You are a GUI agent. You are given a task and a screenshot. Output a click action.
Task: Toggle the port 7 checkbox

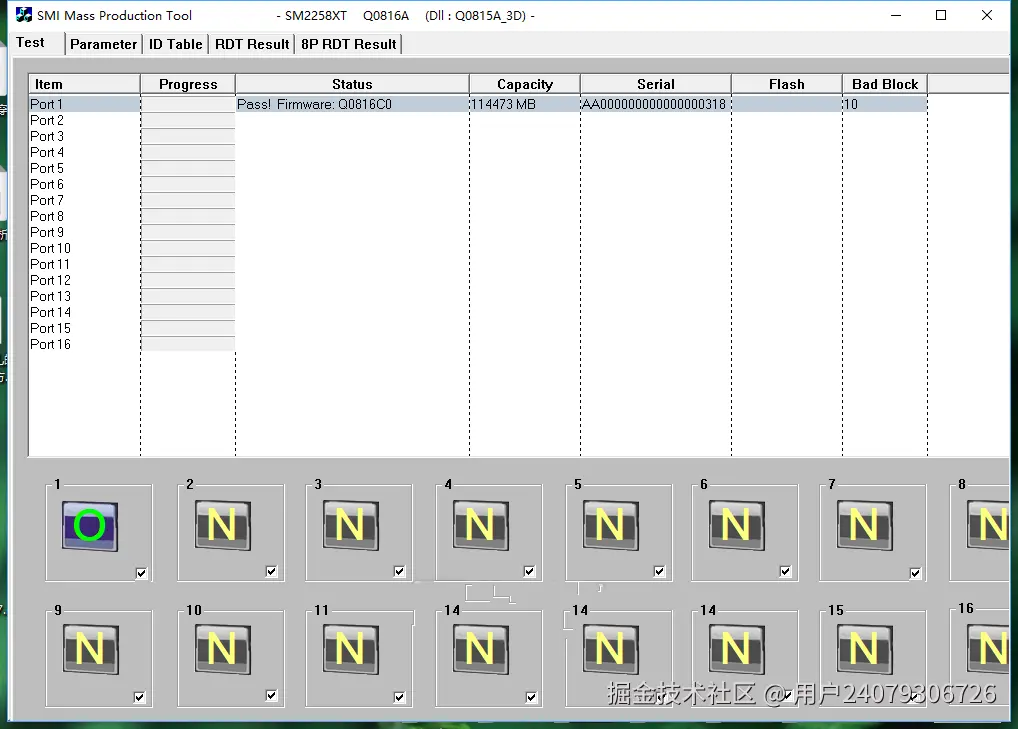[x=915, y=573]
